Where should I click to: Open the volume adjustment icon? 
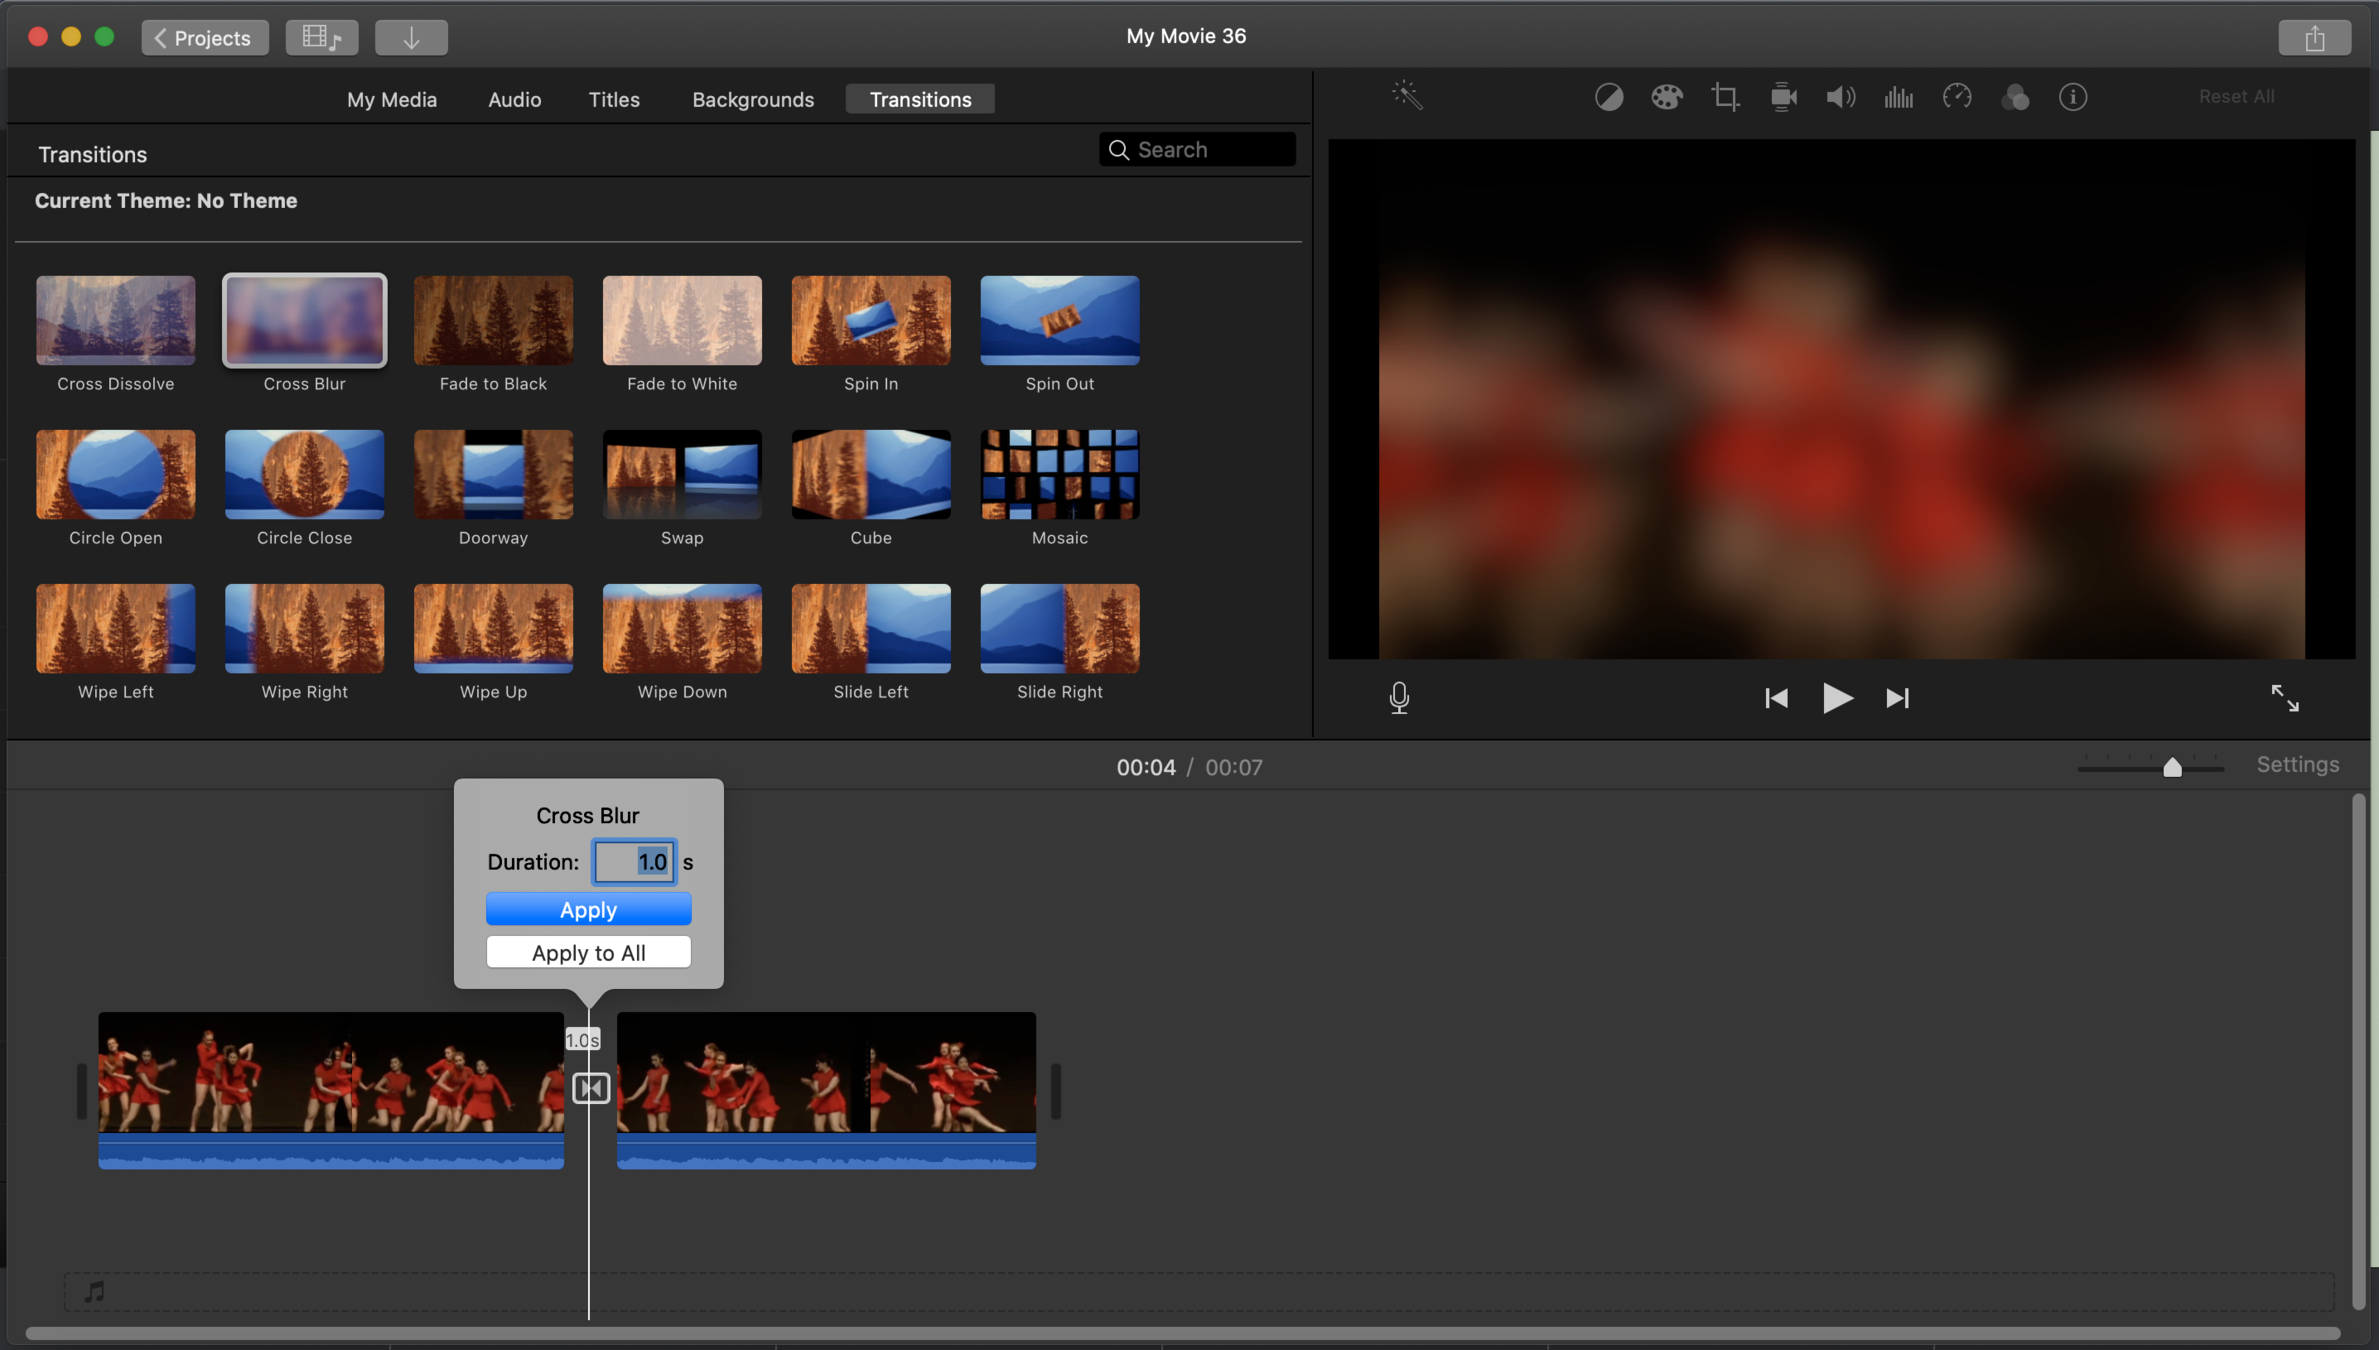pos(1840,97)
